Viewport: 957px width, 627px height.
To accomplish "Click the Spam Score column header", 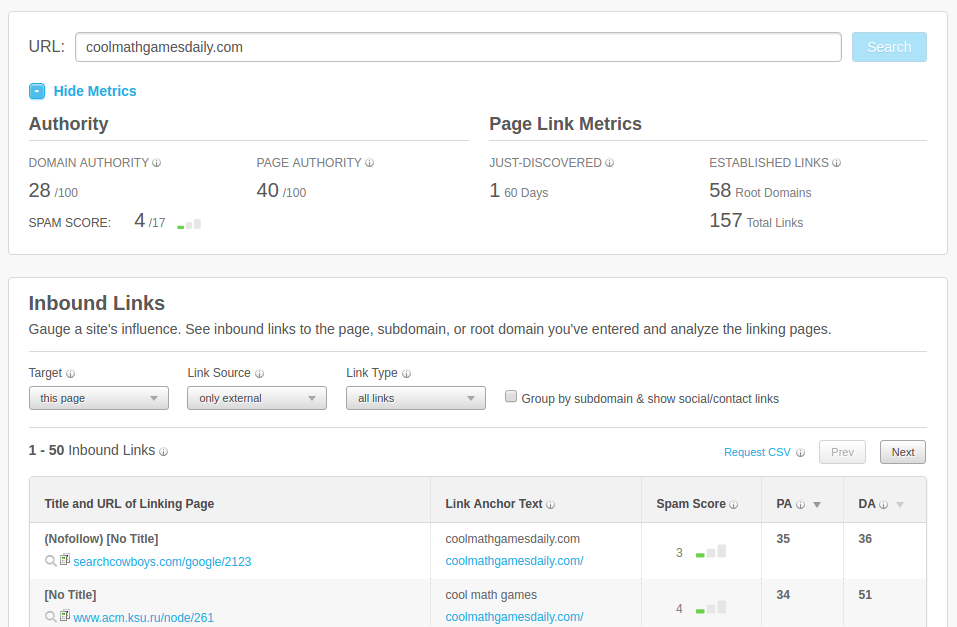I will point(691,504).
